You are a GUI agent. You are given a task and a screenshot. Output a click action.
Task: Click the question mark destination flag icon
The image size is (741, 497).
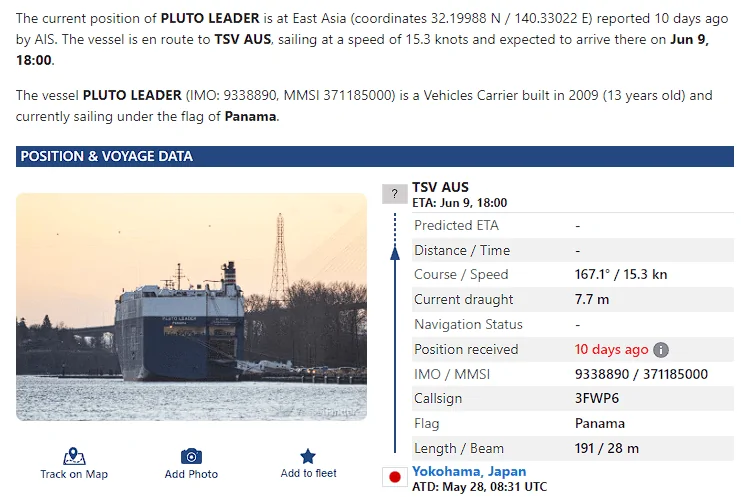pos(395,194)
